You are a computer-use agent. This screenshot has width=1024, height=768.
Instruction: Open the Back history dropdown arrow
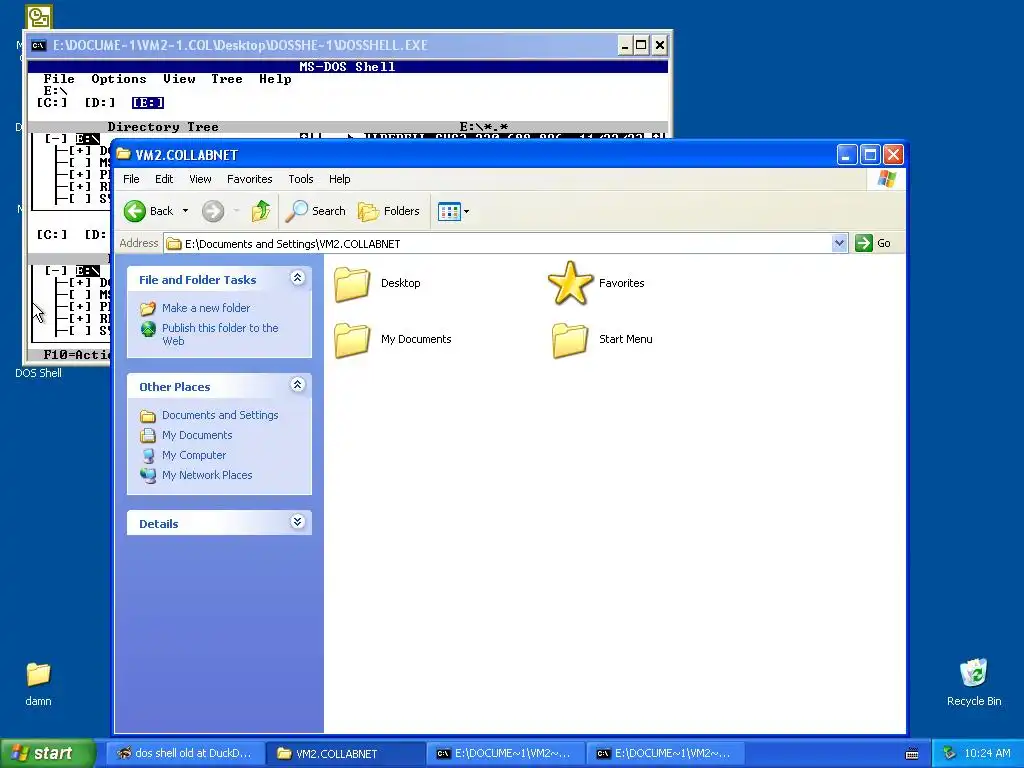(185, 211)
